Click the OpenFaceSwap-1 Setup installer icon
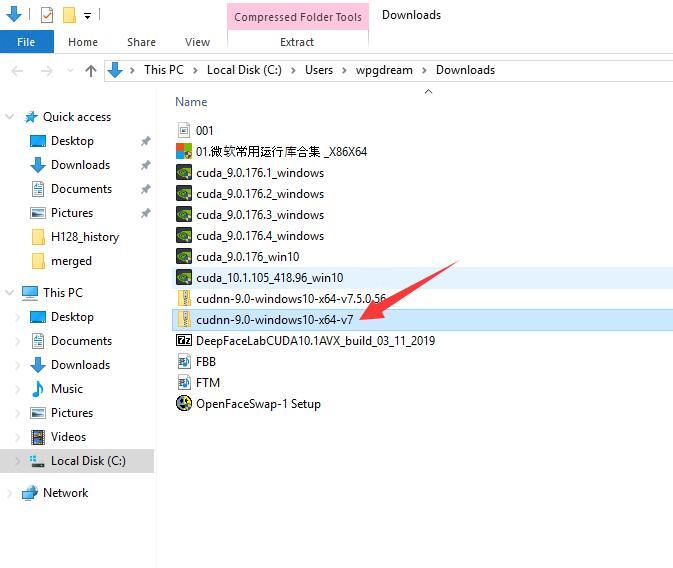Viewport: 673px width, 568px height. [x=184, y=404]
